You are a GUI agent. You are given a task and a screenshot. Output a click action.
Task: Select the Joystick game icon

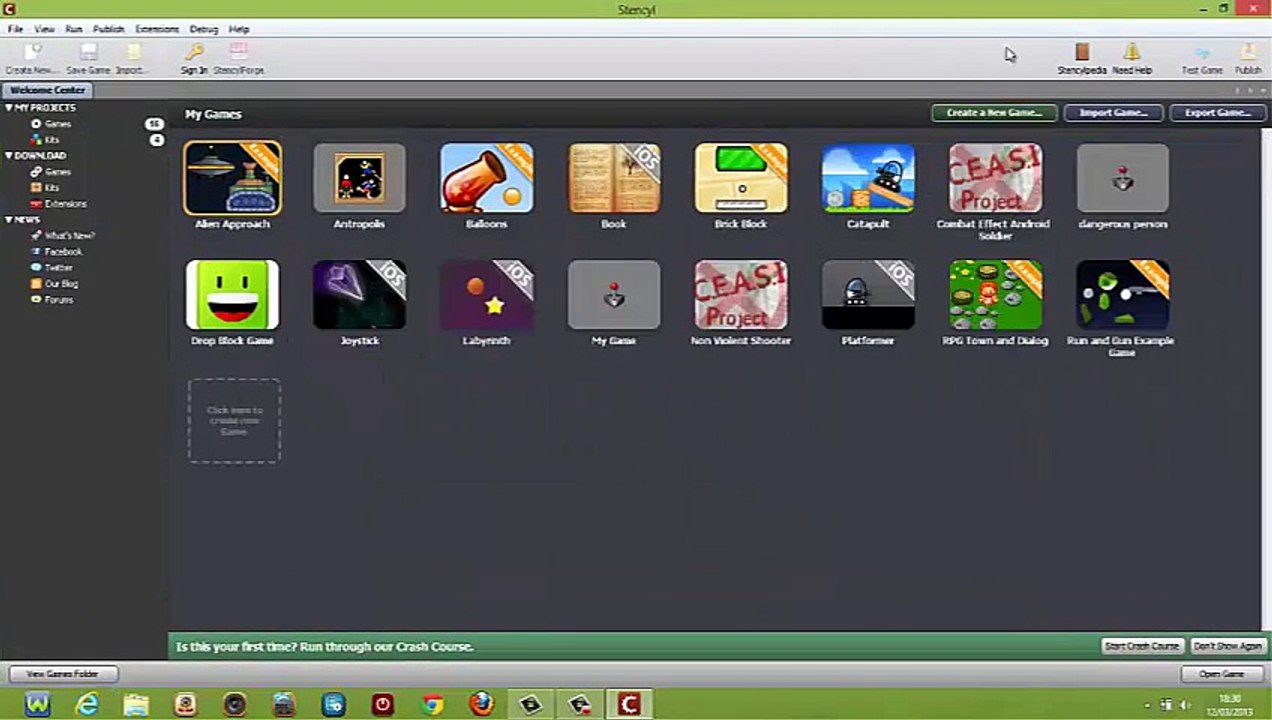coord(359,295)
